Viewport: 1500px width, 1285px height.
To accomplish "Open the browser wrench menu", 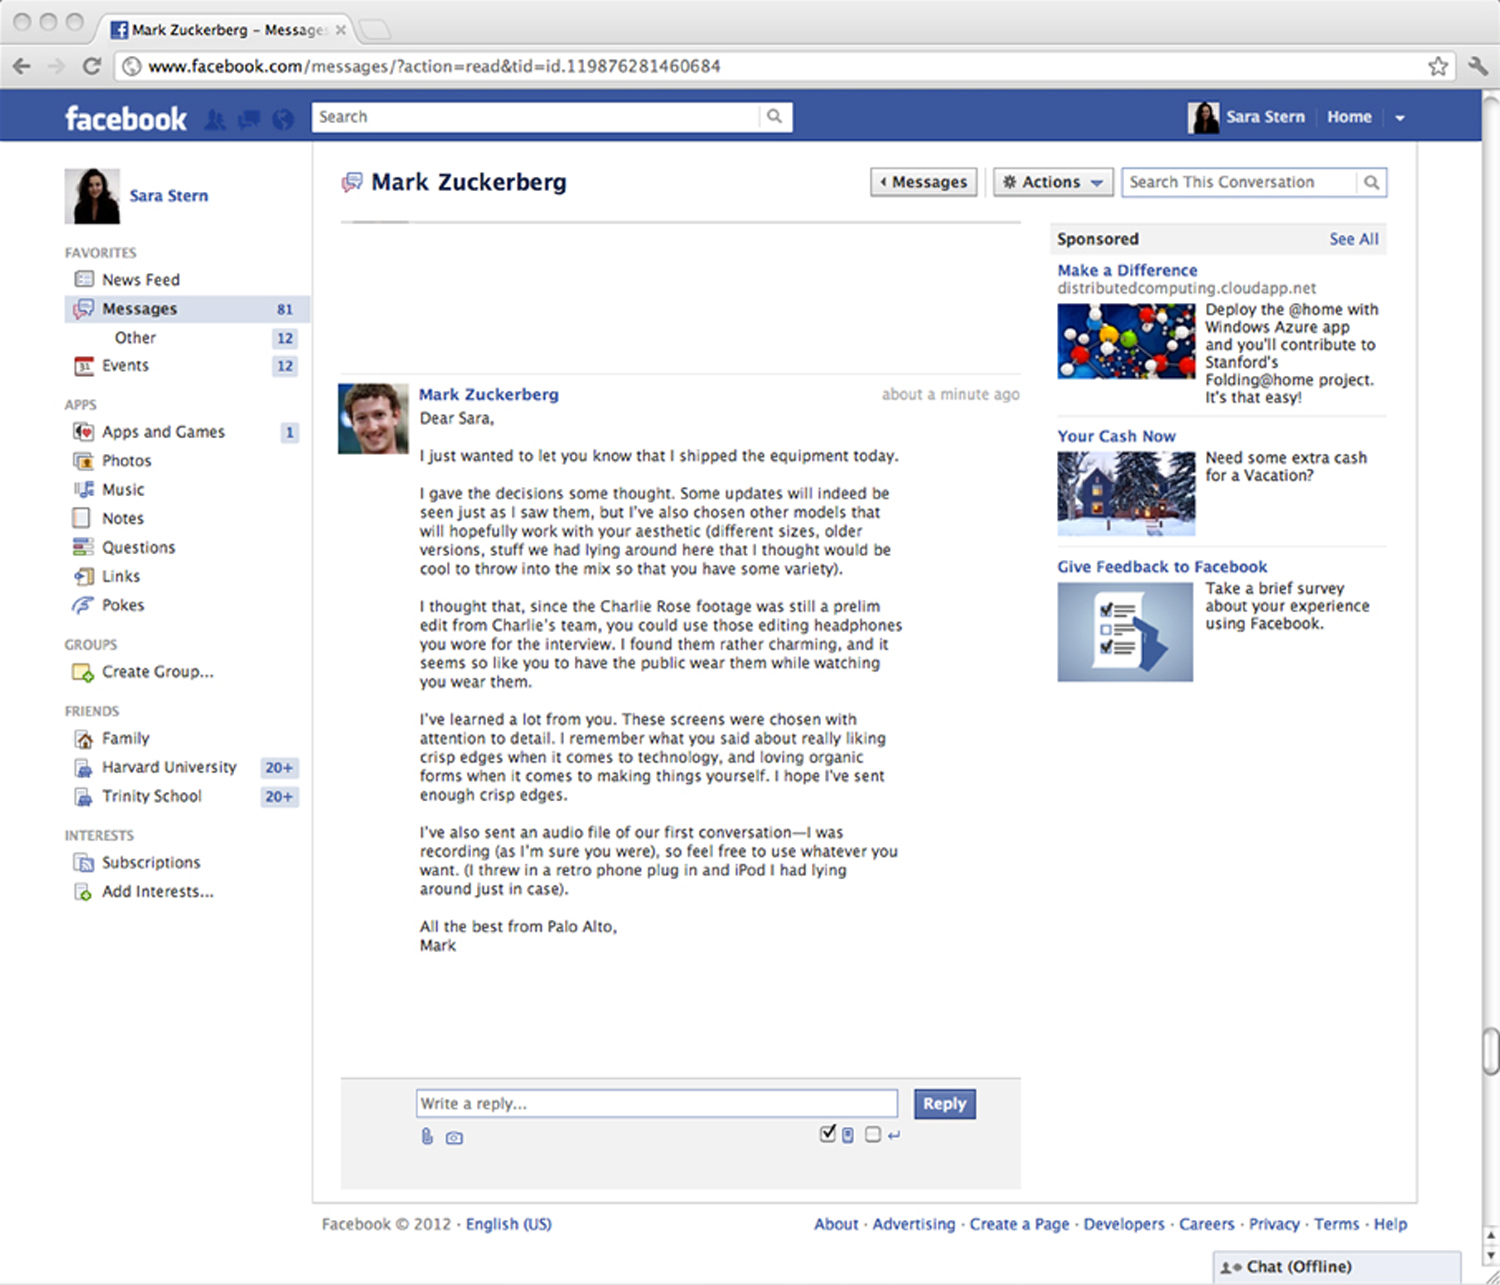I will coord(1478,66).
